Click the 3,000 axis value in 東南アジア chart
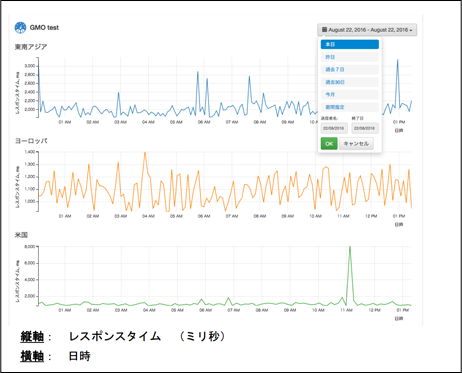Image resolution: width=462 pixels, height=373 pixels. pos(30,66)
